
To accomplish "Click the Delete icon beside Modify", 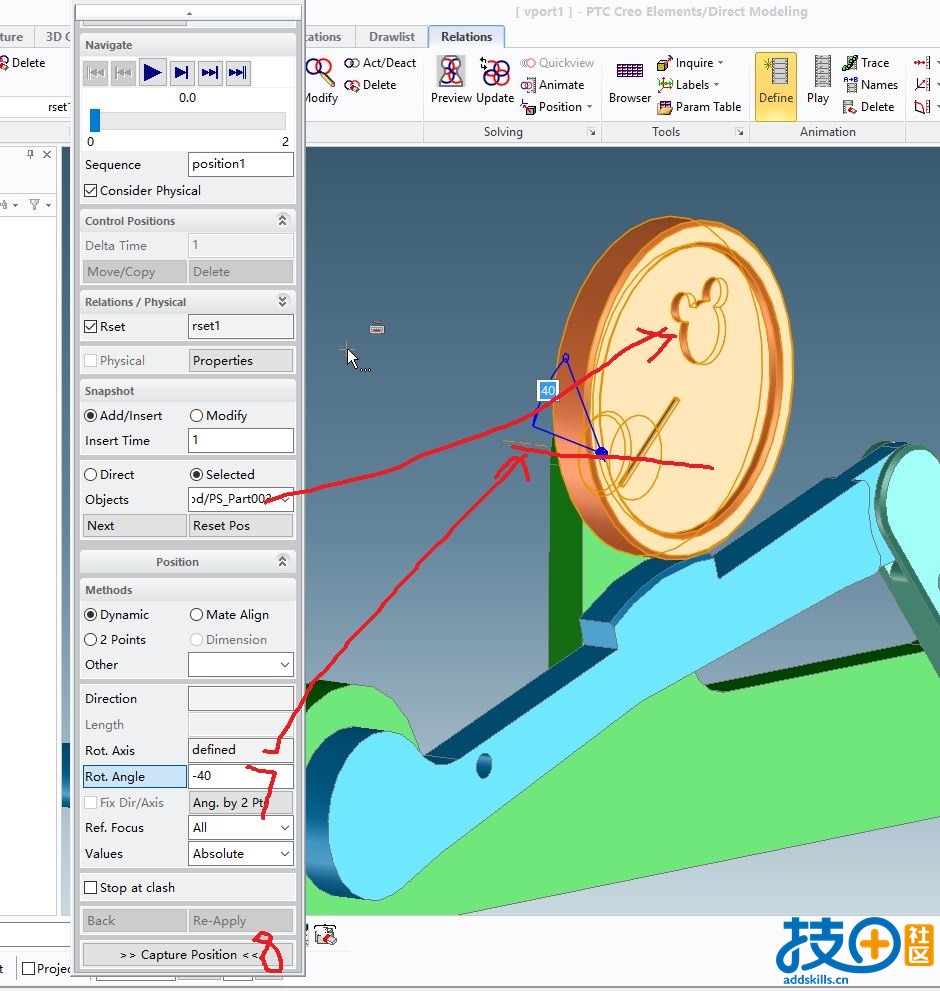I will 352,85.
